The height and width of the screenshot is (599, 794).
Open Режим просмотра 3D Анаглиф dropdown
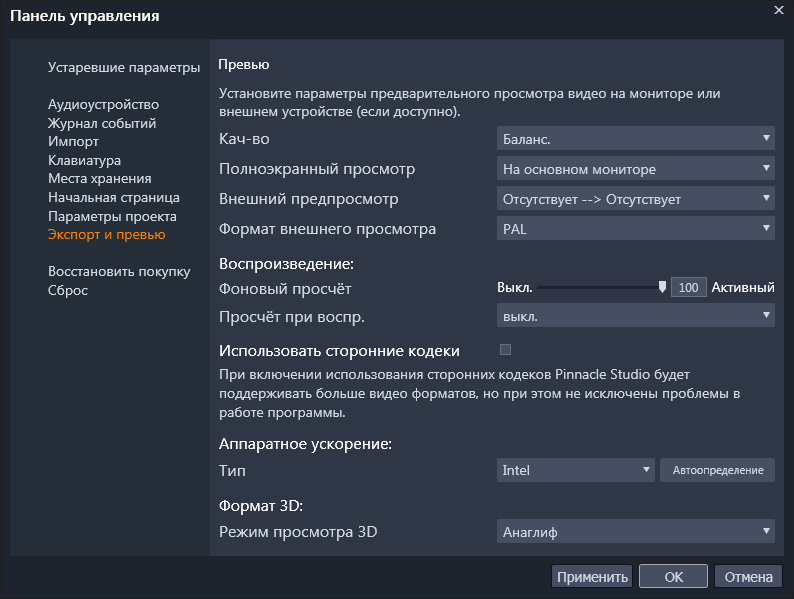pyautogui.click(x=635, y=532)
